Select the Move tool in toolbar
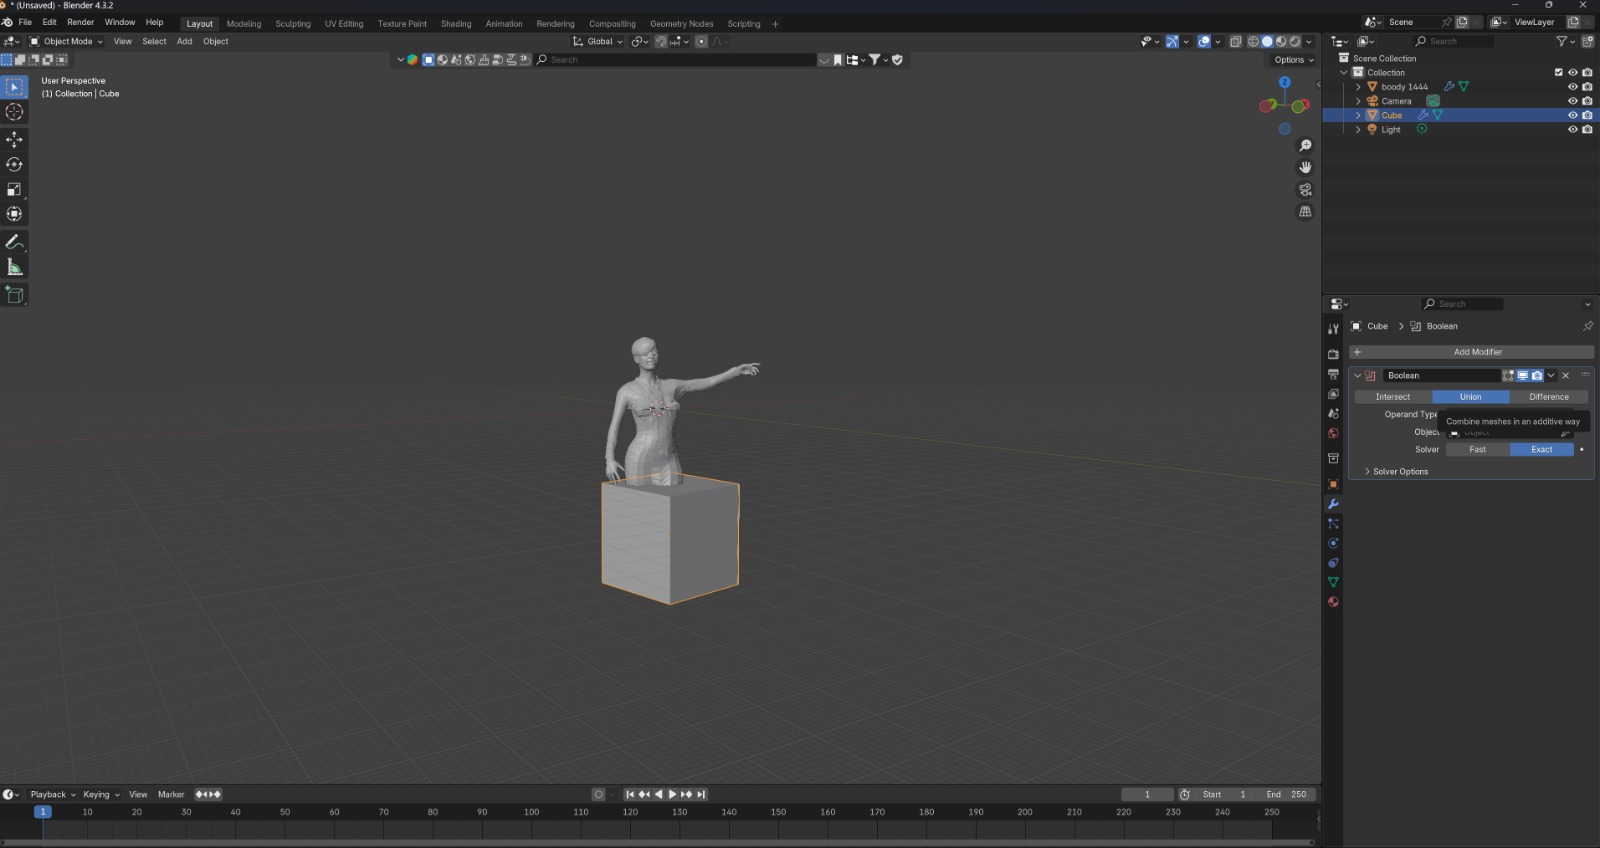The height and width of the screenshot is (848, 1600). click(14, 139)
